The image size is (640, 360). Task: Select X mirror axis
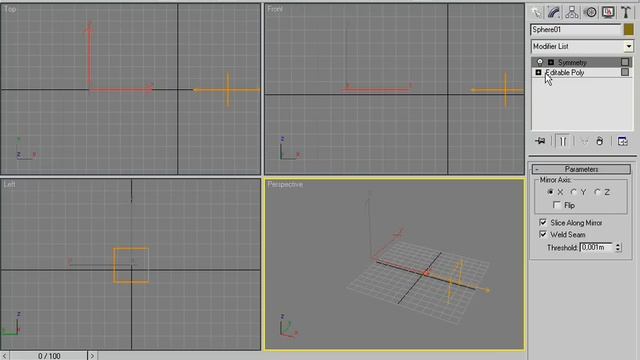tap(551, 192)
